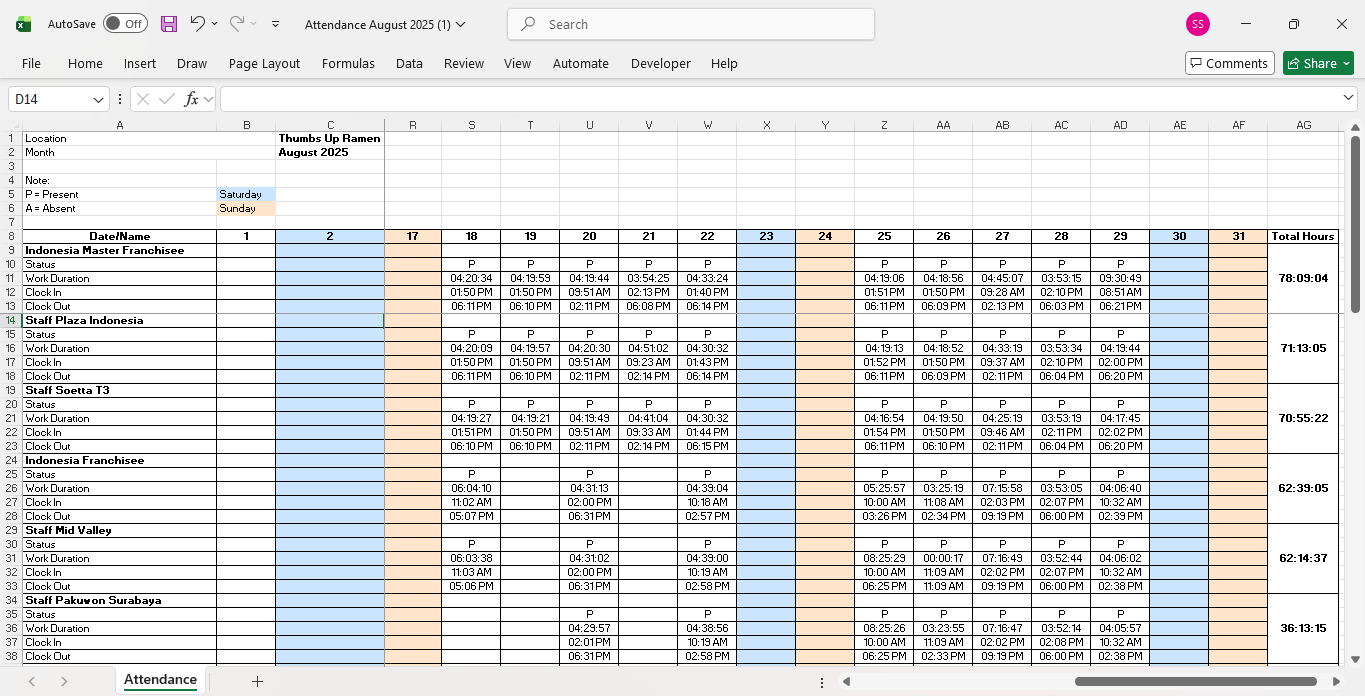Click the Redo arrow icon
Screen dimensions: 1365x696
tap(237, 24)
